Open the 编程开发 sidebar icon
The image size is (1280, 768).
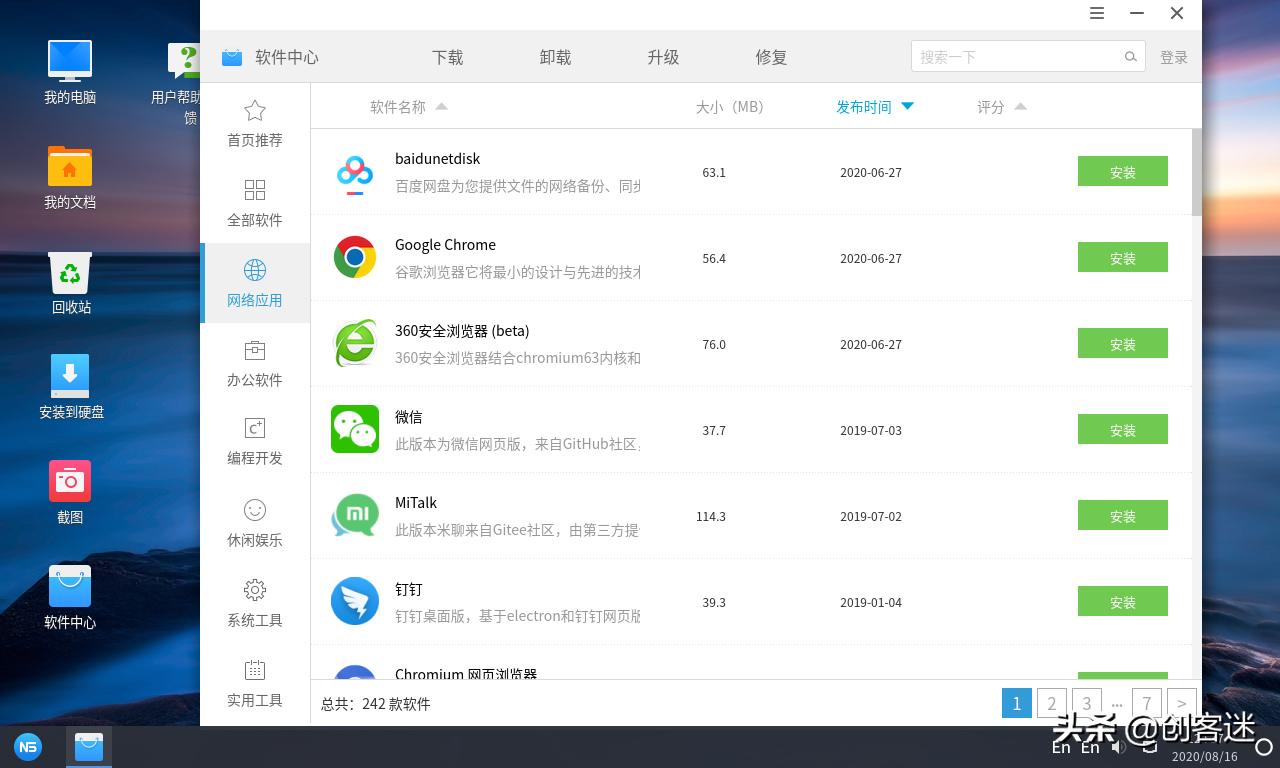[255, 430]
